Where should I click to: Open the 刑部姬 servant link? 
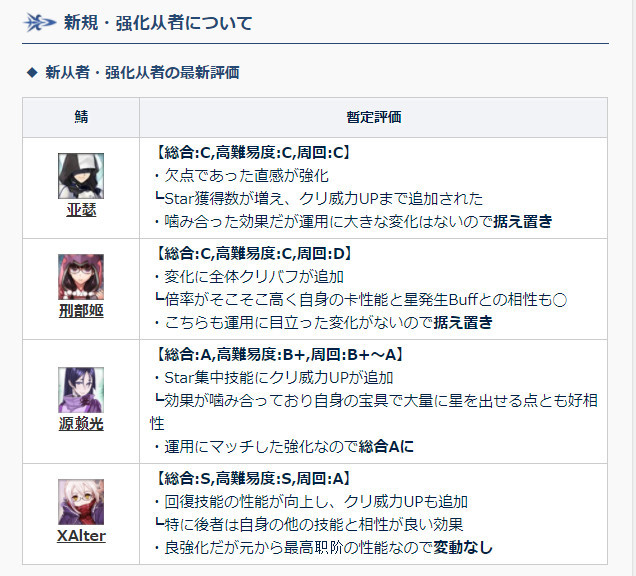(81, 311)
